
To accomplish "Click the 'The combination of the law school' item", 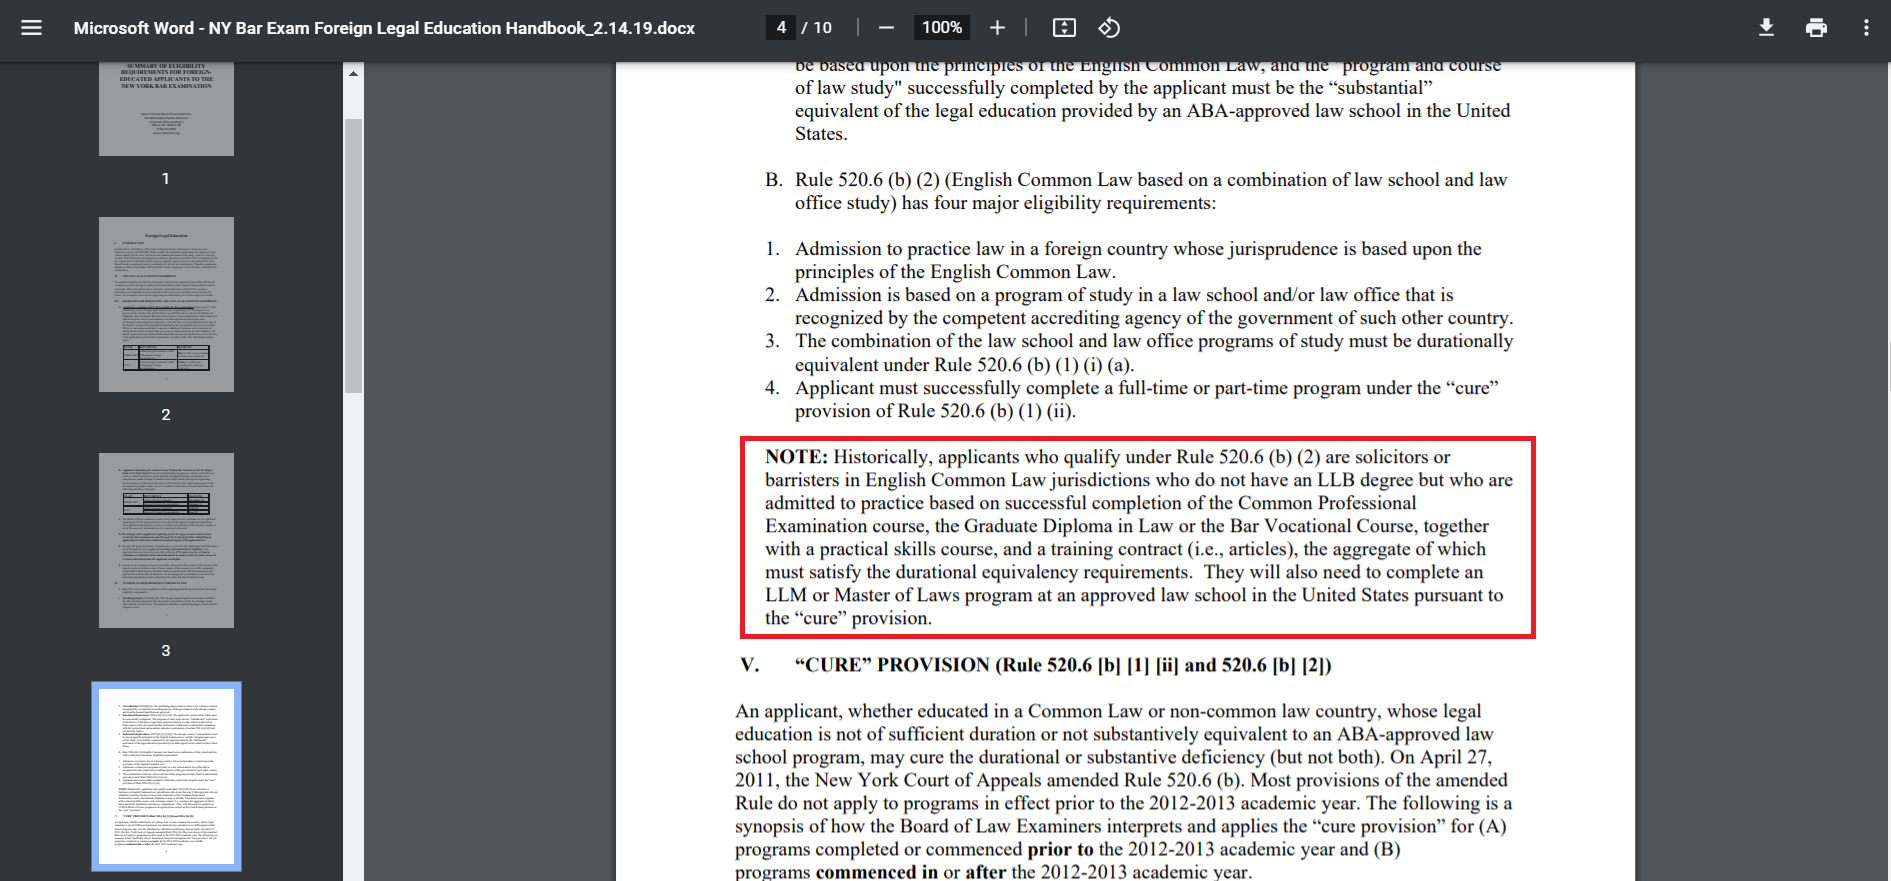I will pos(1154,353).
